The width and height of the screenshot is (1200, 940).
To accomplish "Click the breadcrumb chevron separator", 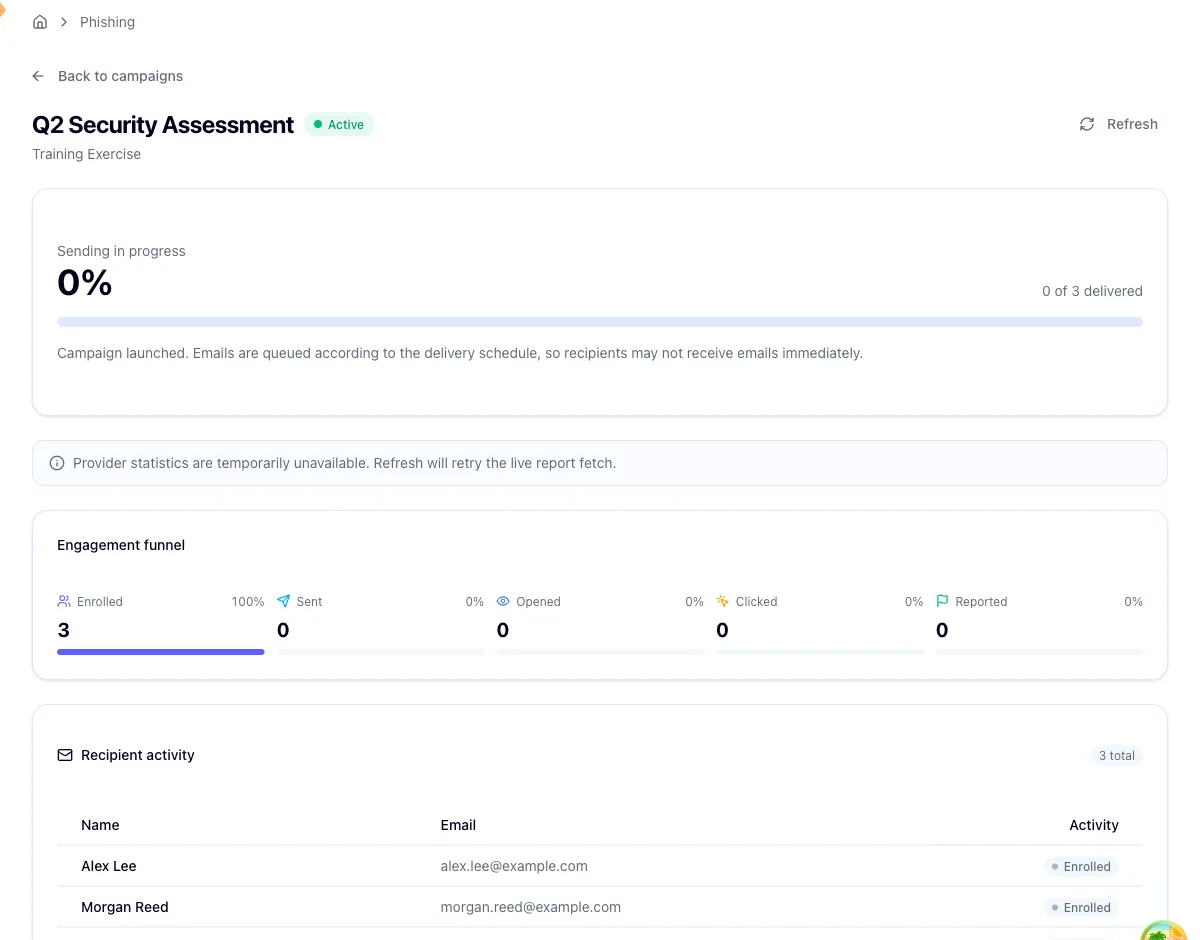I will pos(64,22).
